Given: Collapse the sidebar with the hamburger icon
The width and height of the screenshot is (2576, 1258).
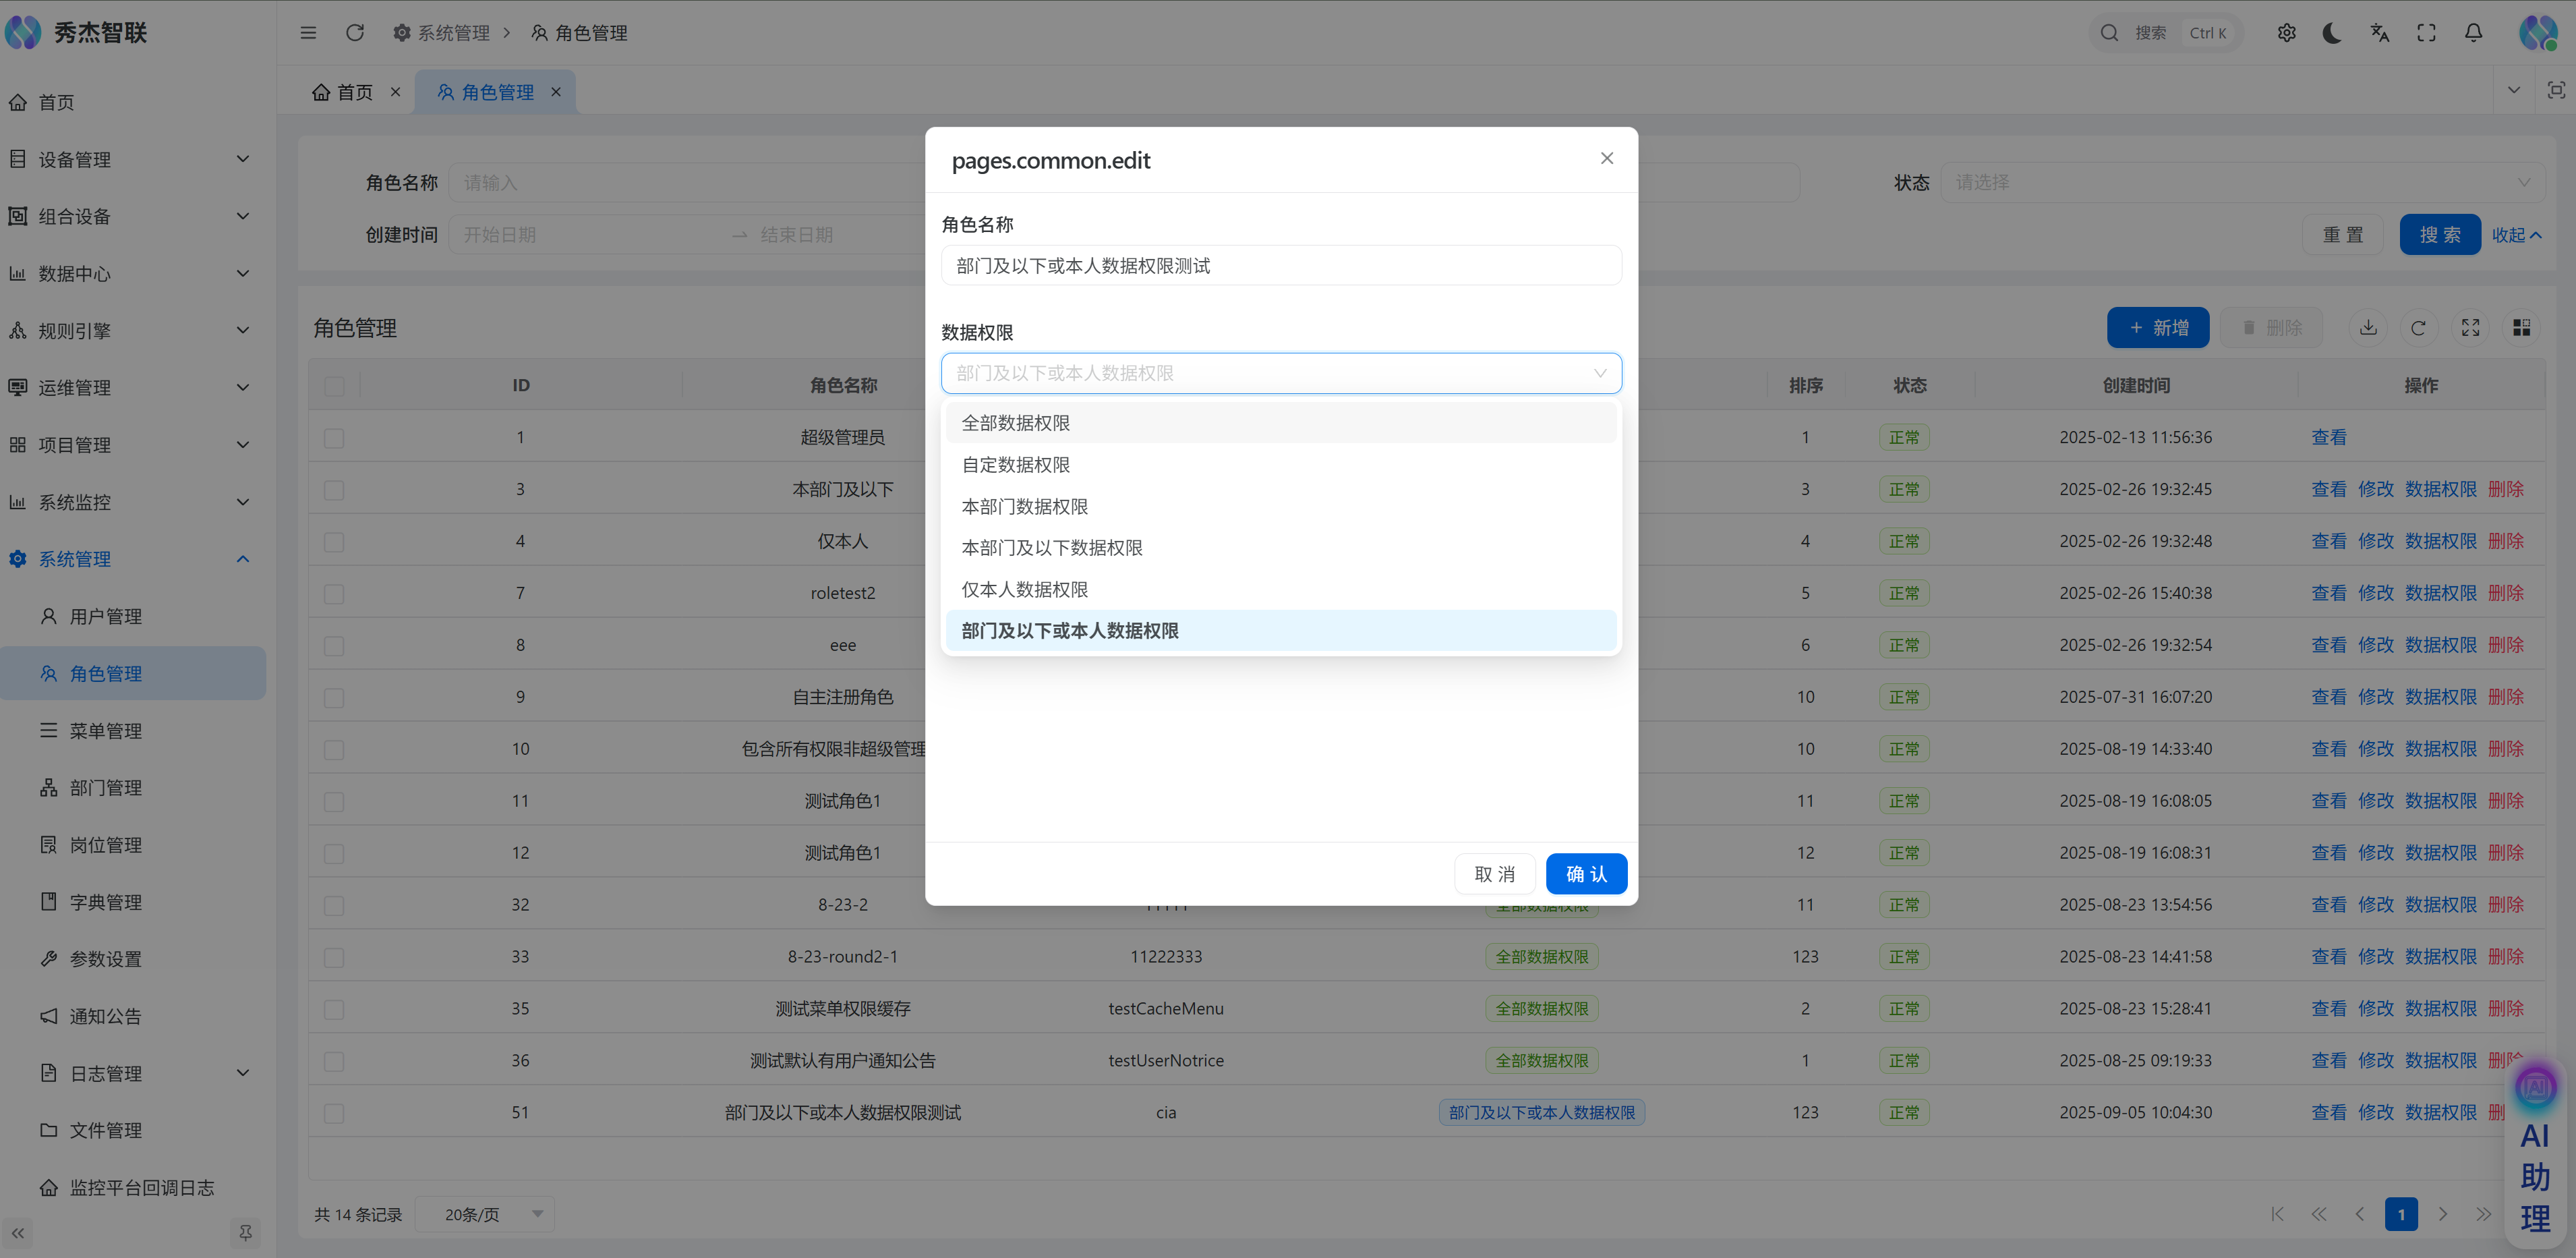Looking at the screenshot, I should [x=308, y=33].
